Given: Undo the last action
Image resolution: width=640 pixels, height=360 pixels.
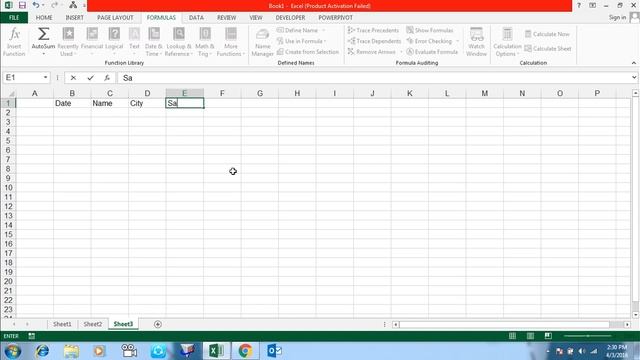Looking at the screenshot, I should point(36,5).
